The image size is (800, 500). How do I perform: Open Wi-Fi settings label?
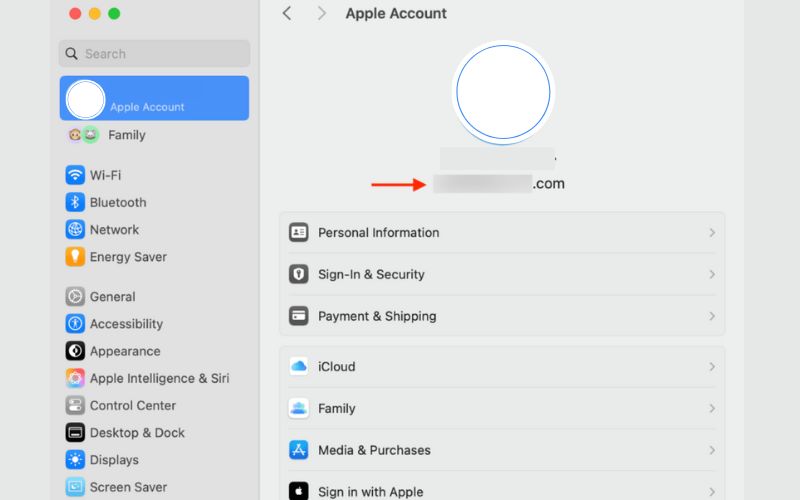point(106,176)
